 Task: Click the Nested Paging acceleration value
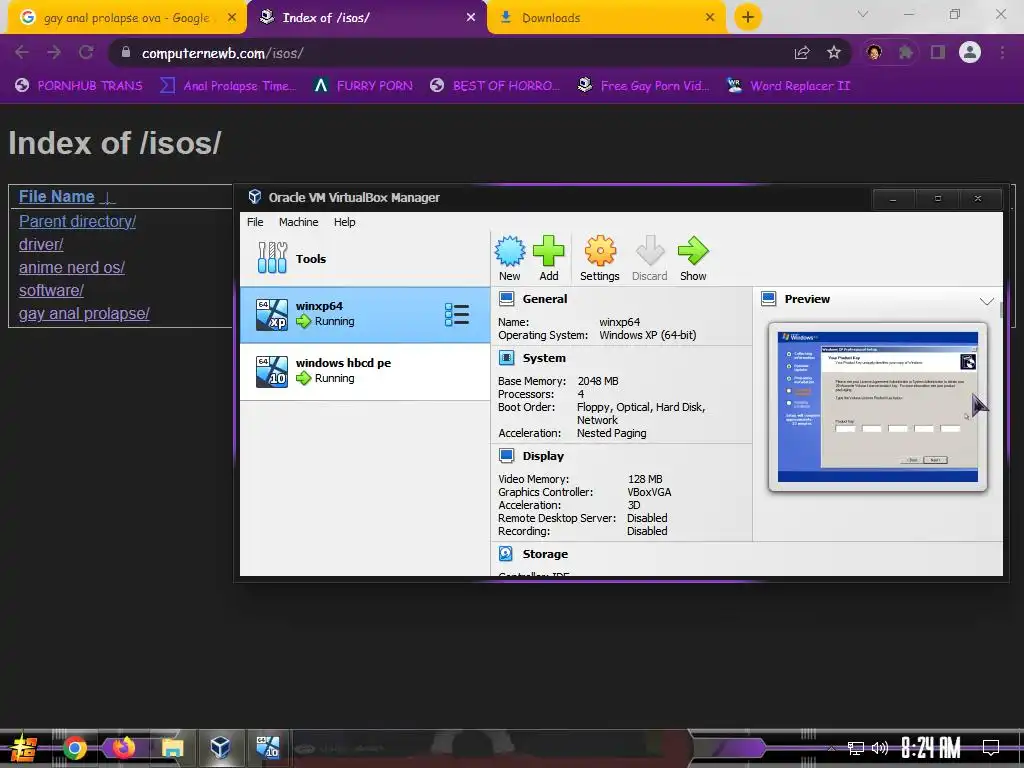click(x=611, y=433)
